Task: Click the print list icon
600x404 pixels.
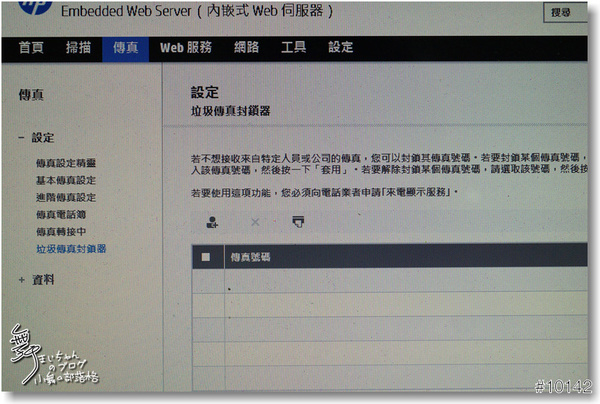Action: pyautogui.click(x=298, y=222)
